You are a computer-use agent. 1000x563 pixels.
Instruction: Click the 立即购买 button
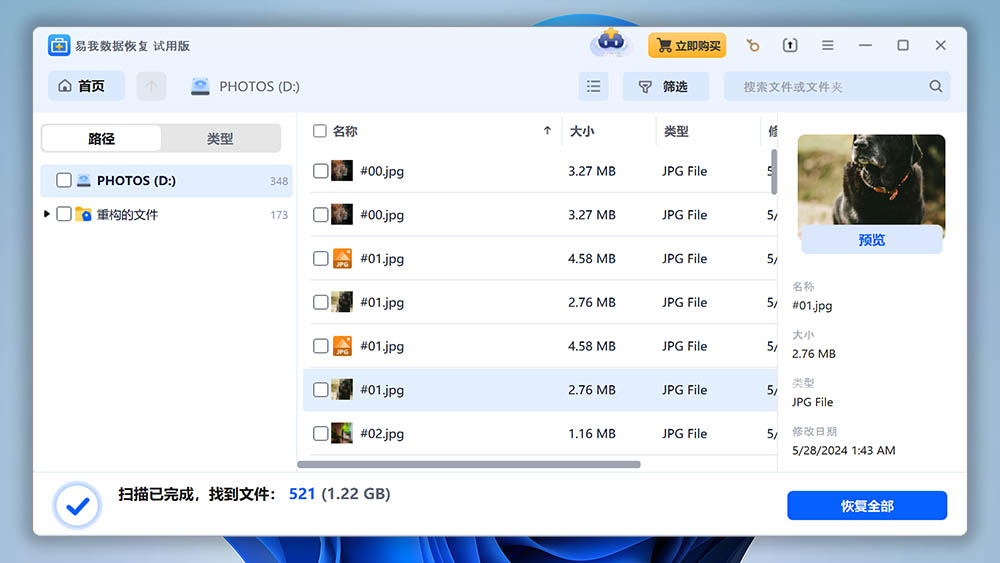tap(688, 45)
